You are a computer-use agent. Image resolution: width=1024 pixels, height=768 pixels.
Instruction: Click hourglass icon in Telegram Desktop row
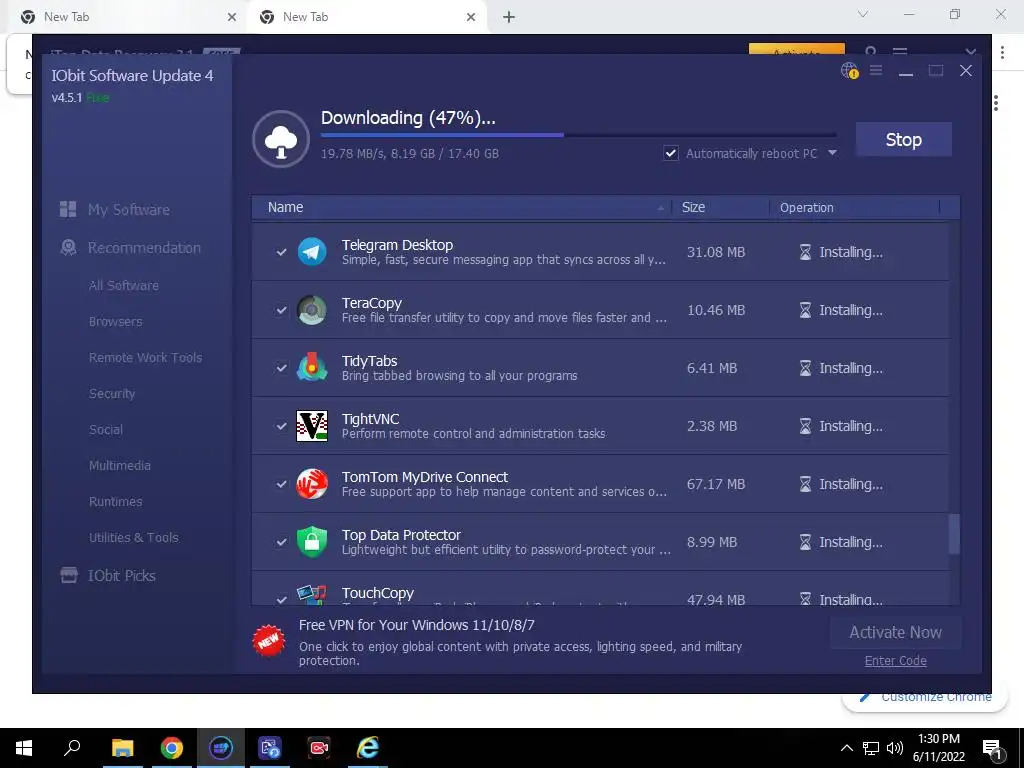pos(805,252)
